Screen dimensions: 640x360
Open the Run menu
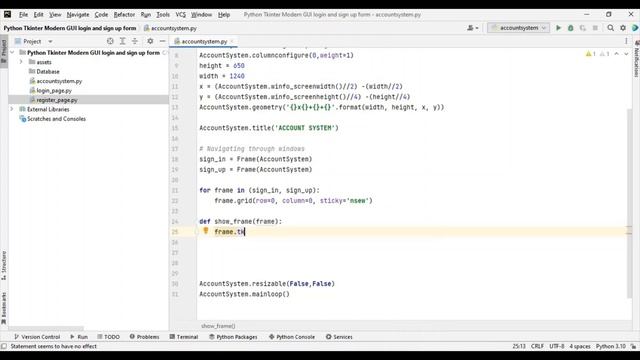[x=146, y=14]
